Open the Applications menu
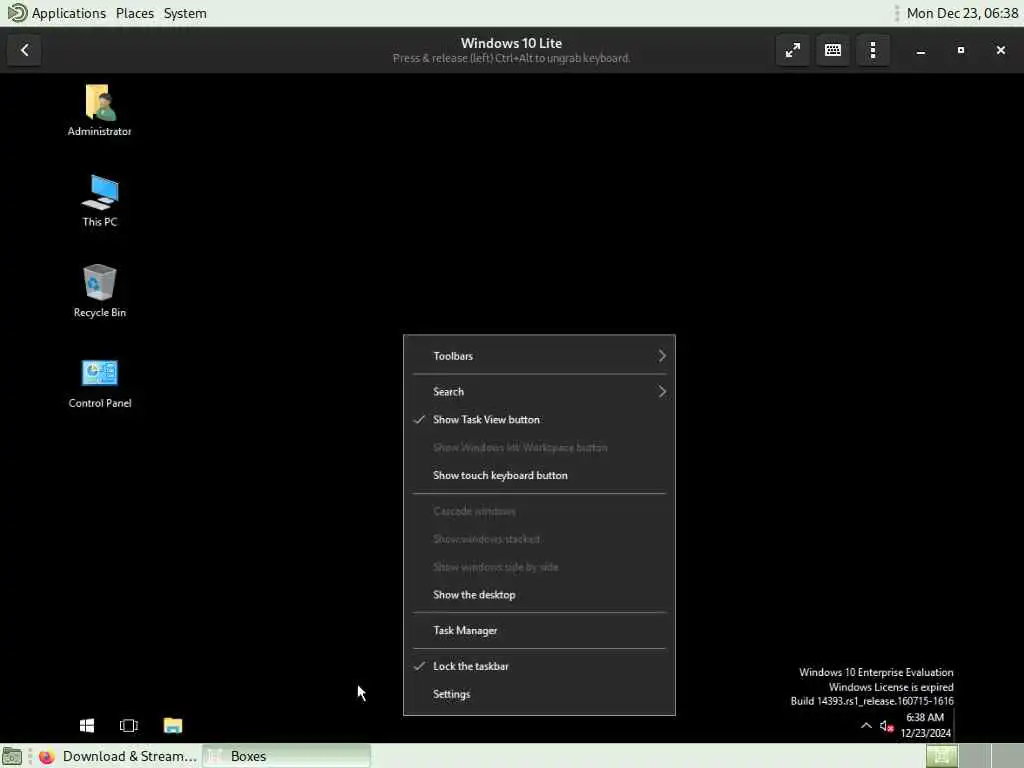Image resolution: width=1024 pixels, height=768 pixels. (69, 13)
